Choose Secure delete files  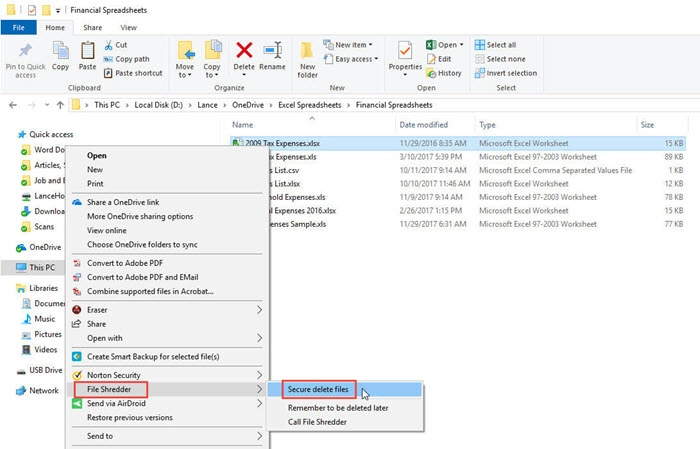pyautogui.click(x=344, y=390)
